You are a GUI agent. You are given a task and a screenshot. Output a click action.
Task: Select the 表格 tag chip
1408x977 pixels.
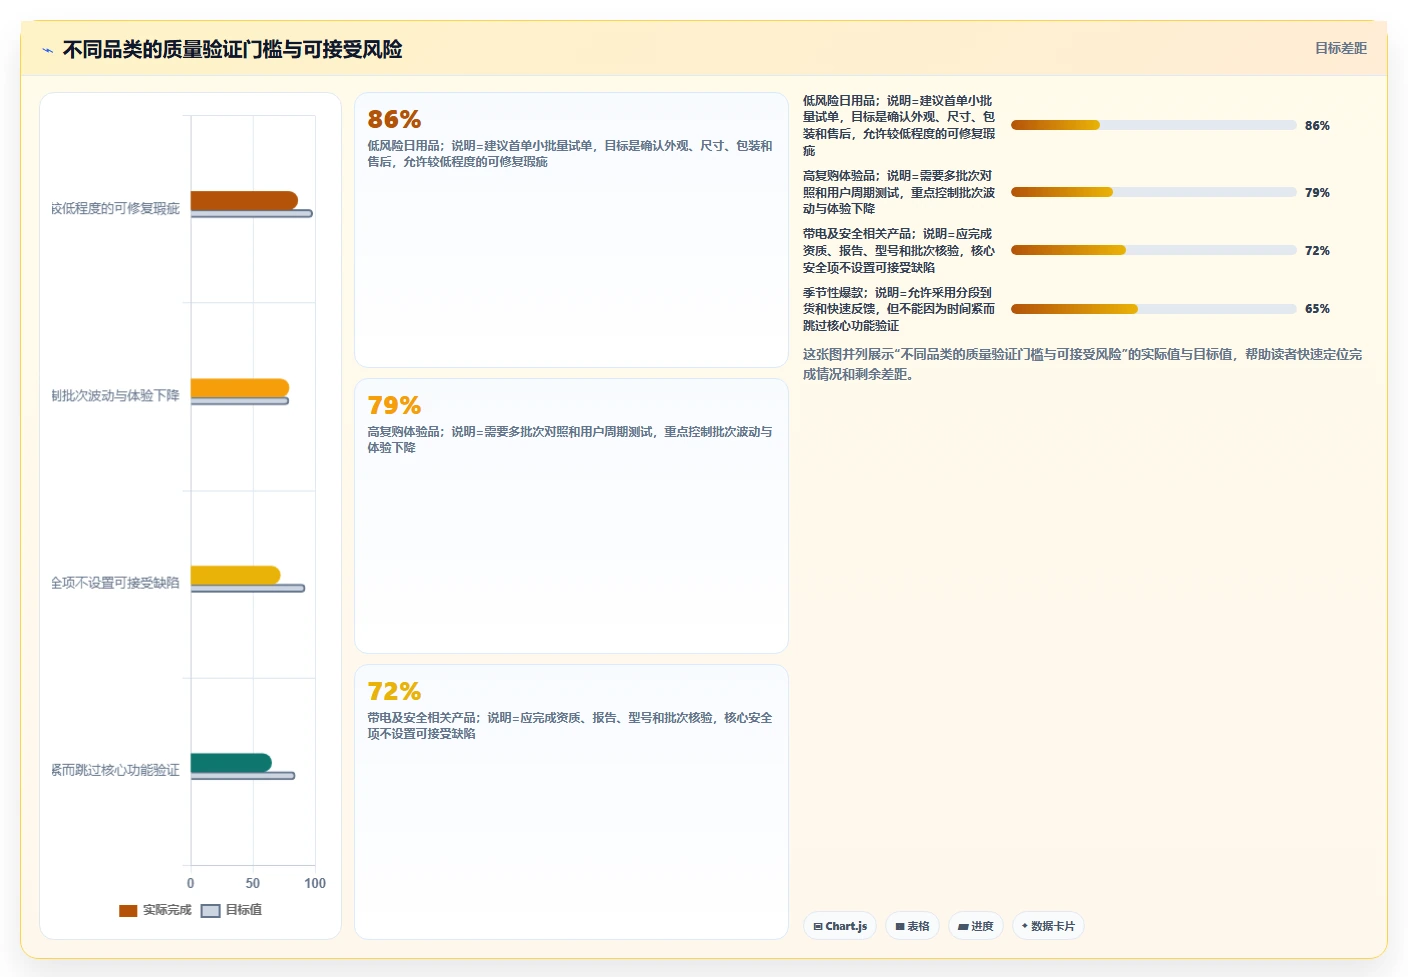tap(912, 926)
